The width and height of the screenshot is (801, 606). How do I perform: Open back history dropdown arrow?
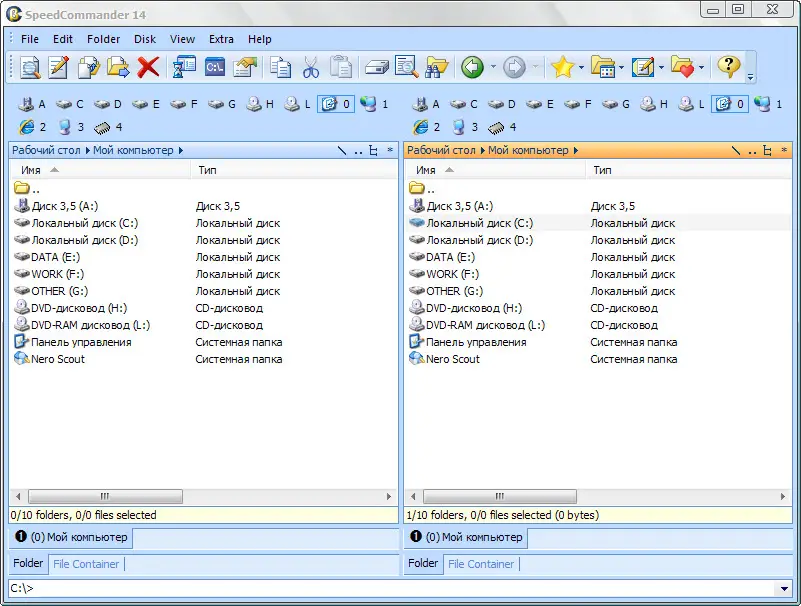(x=493, y=67)
